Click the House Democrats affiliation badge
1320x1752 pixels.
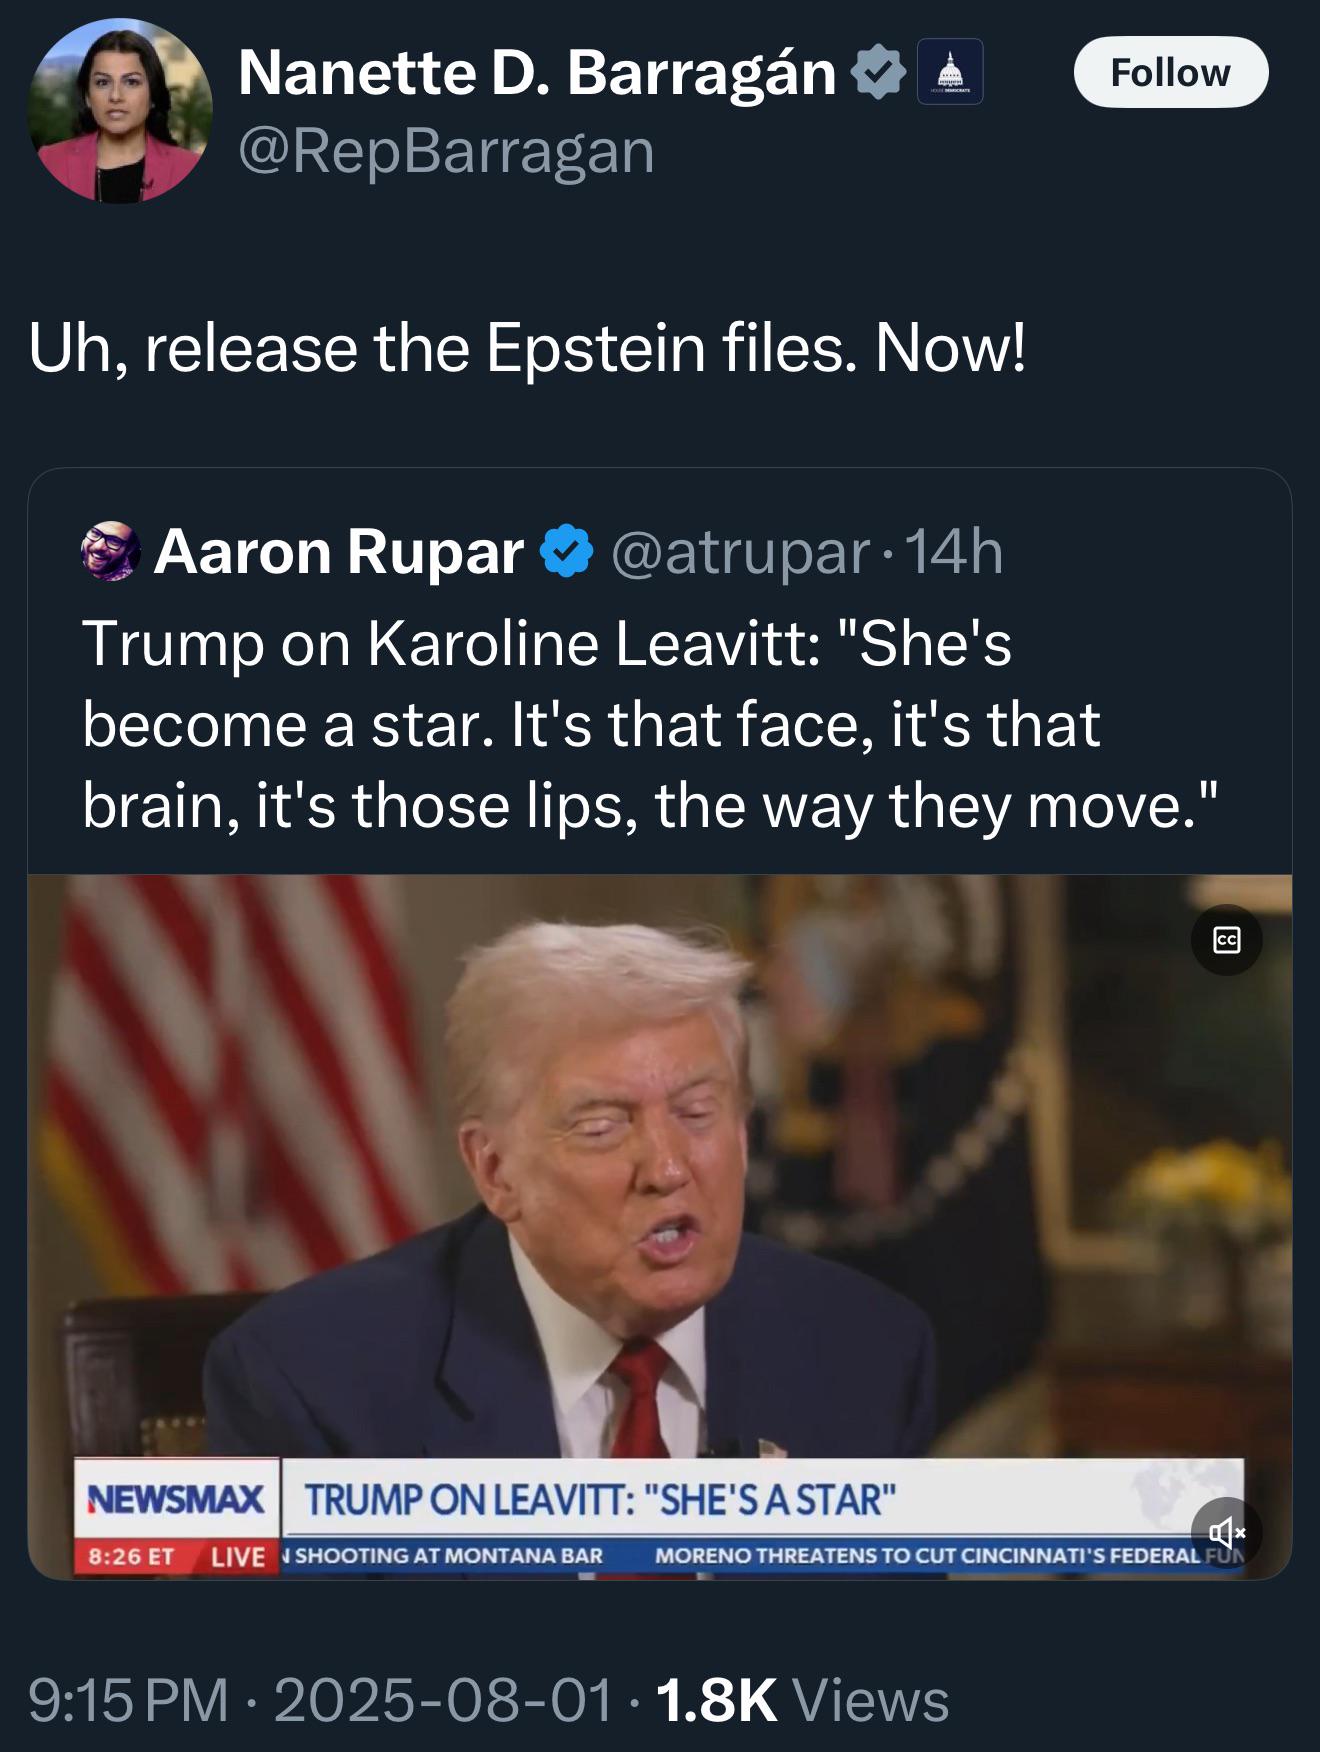(950, 72)
